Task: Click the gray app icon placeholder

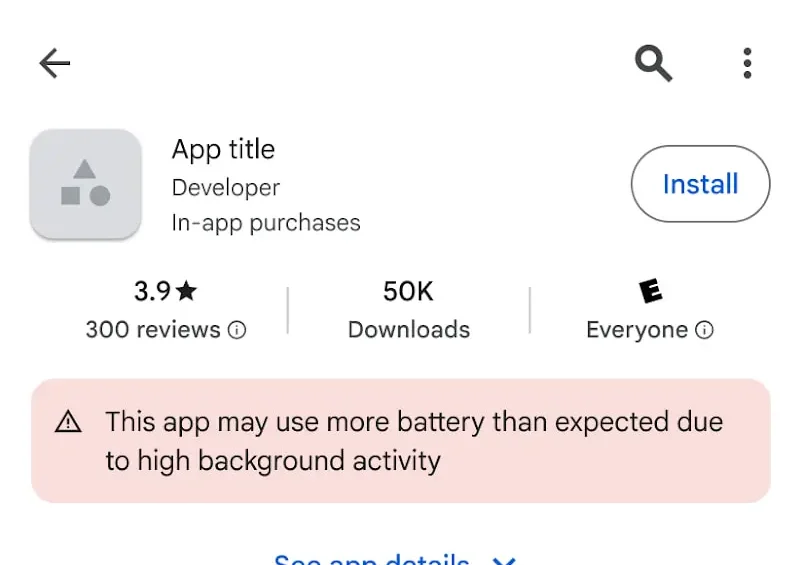Action: coord(86,184)
